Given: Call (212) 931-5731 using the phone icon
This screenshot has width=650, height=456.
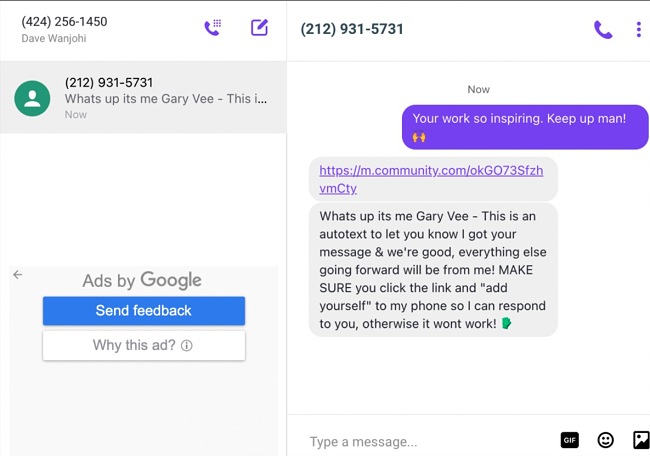Looking at the screenshot, I should tap(603, 29).
